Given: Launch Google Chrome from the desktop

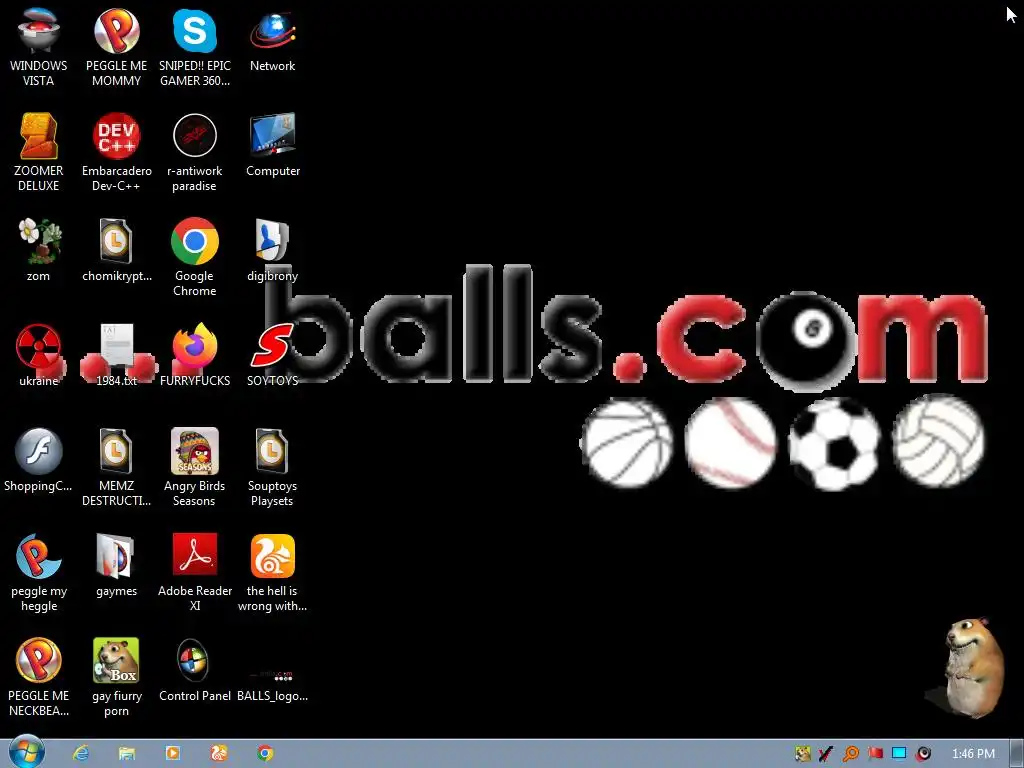Looking at the screenshot, I should [195, 257].
